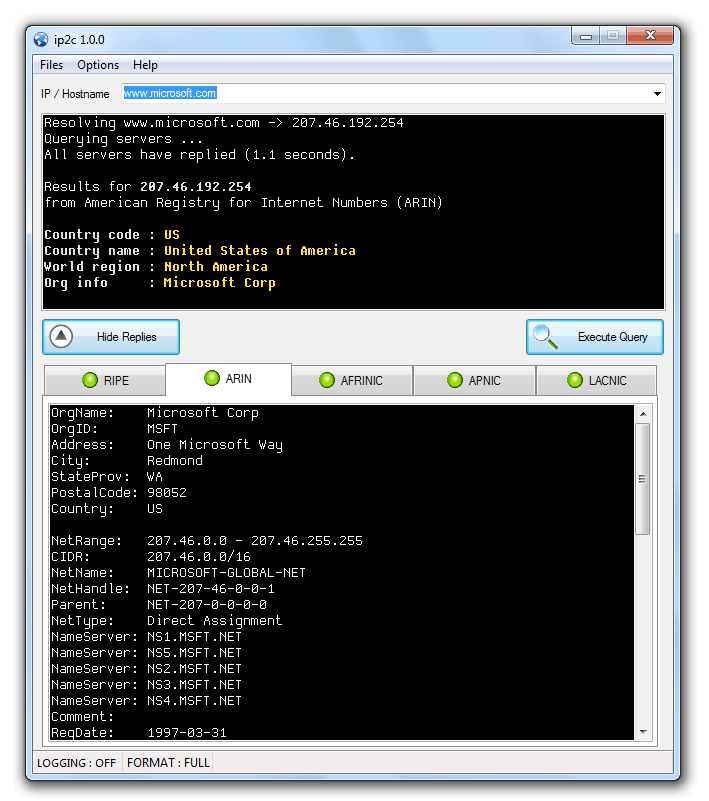This screenshot has width=709, height=801.
Task: Click the green status light on APNIC tab
Action: pos(455,380)
